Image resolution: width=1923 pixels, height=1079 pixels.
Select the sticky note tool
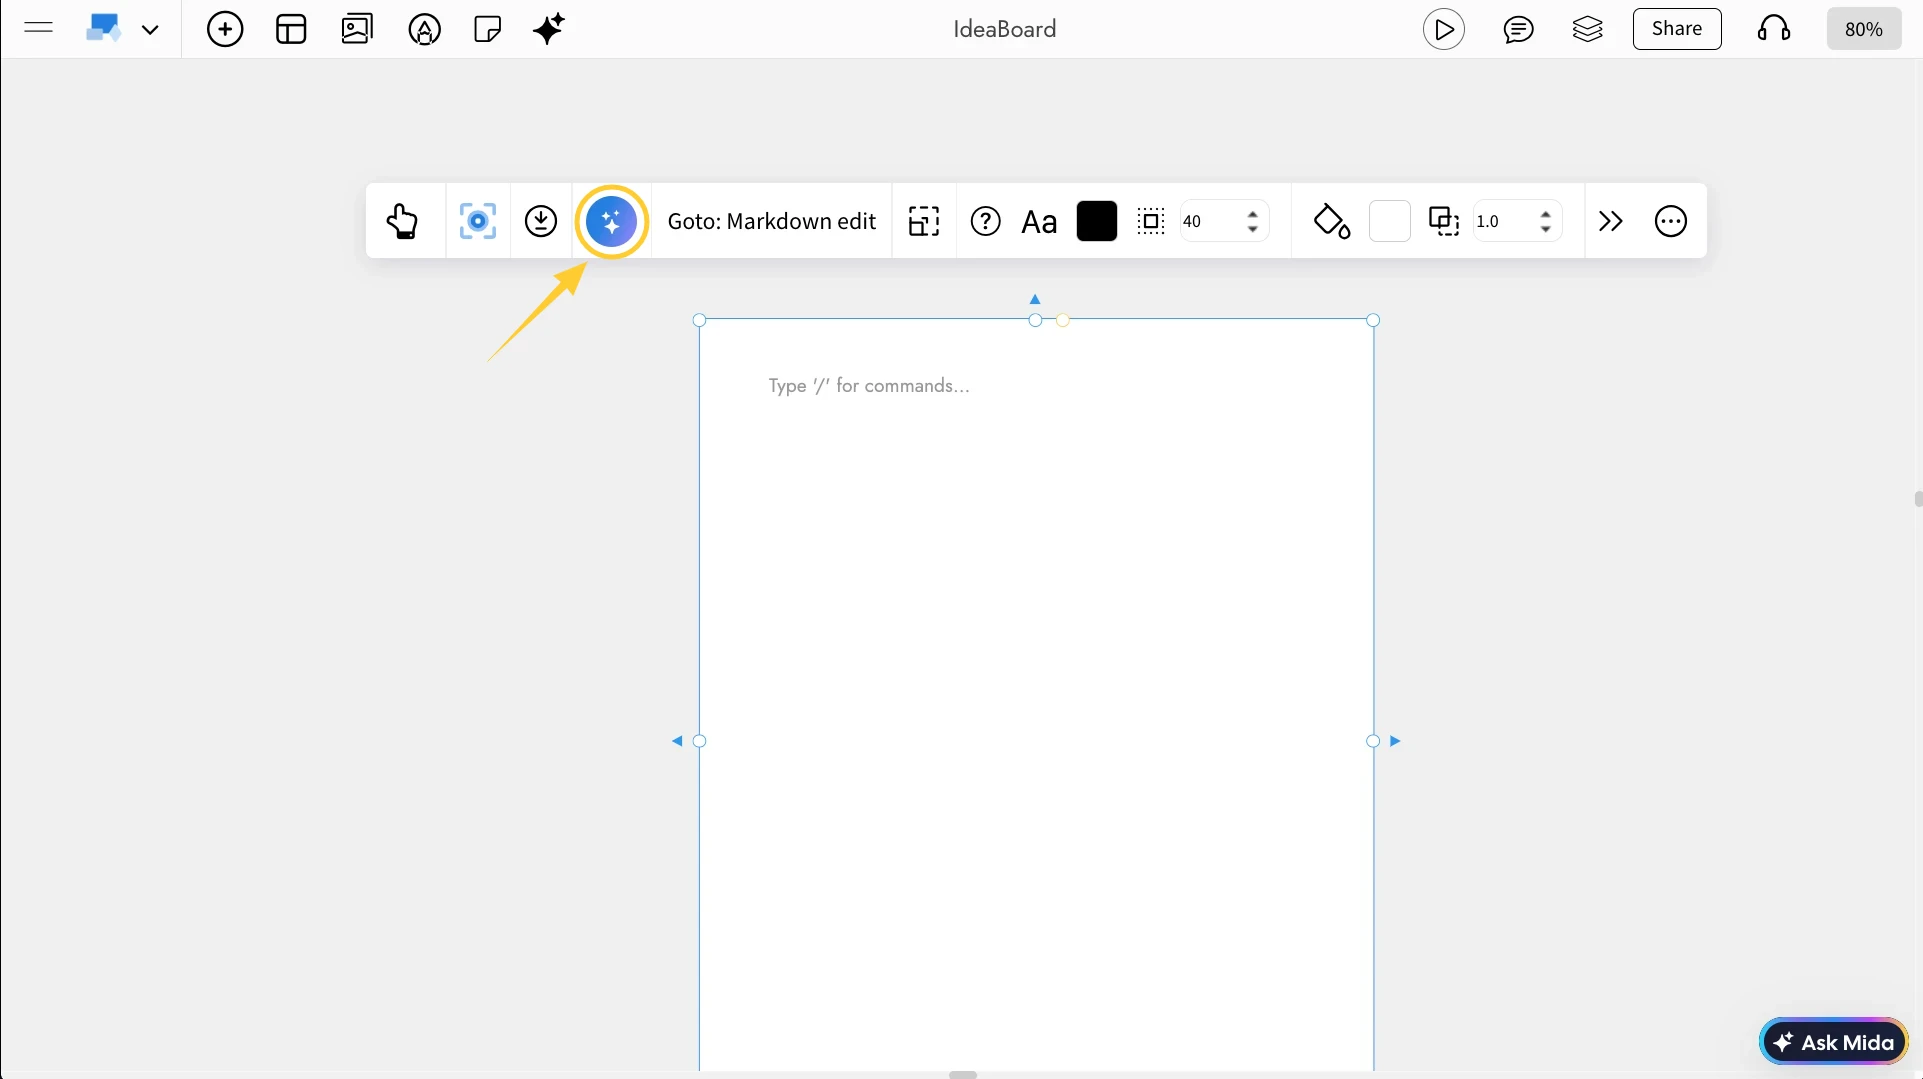point(487,28)
